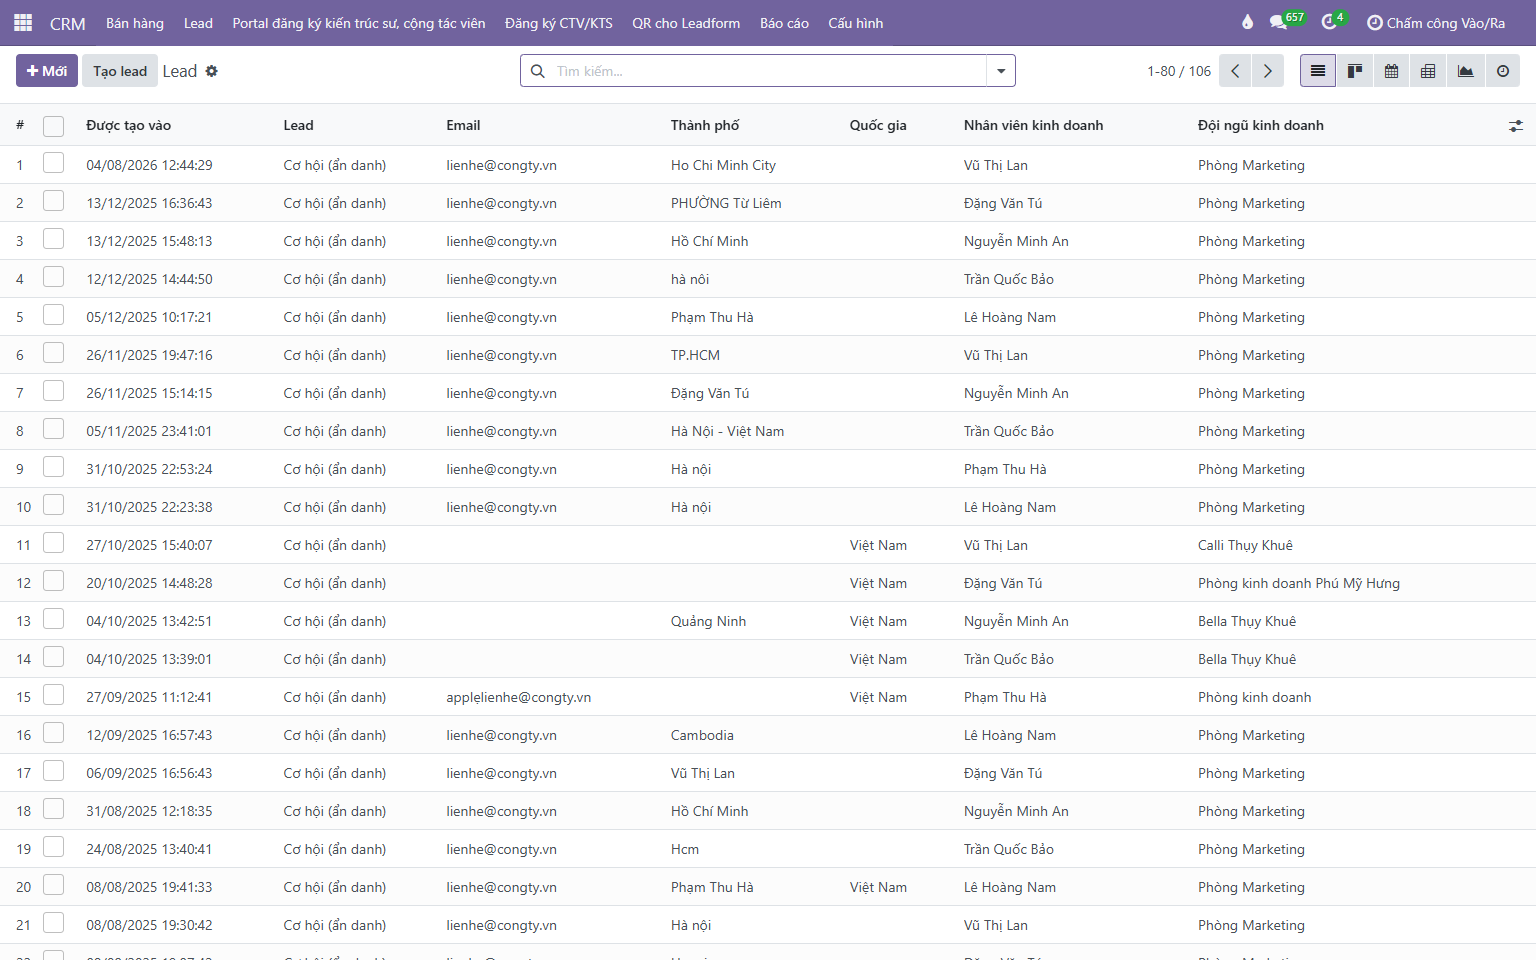Open optional columns adjust toggle
The width and height of the screenshot is (1536, 960).
coord(1516,126)
